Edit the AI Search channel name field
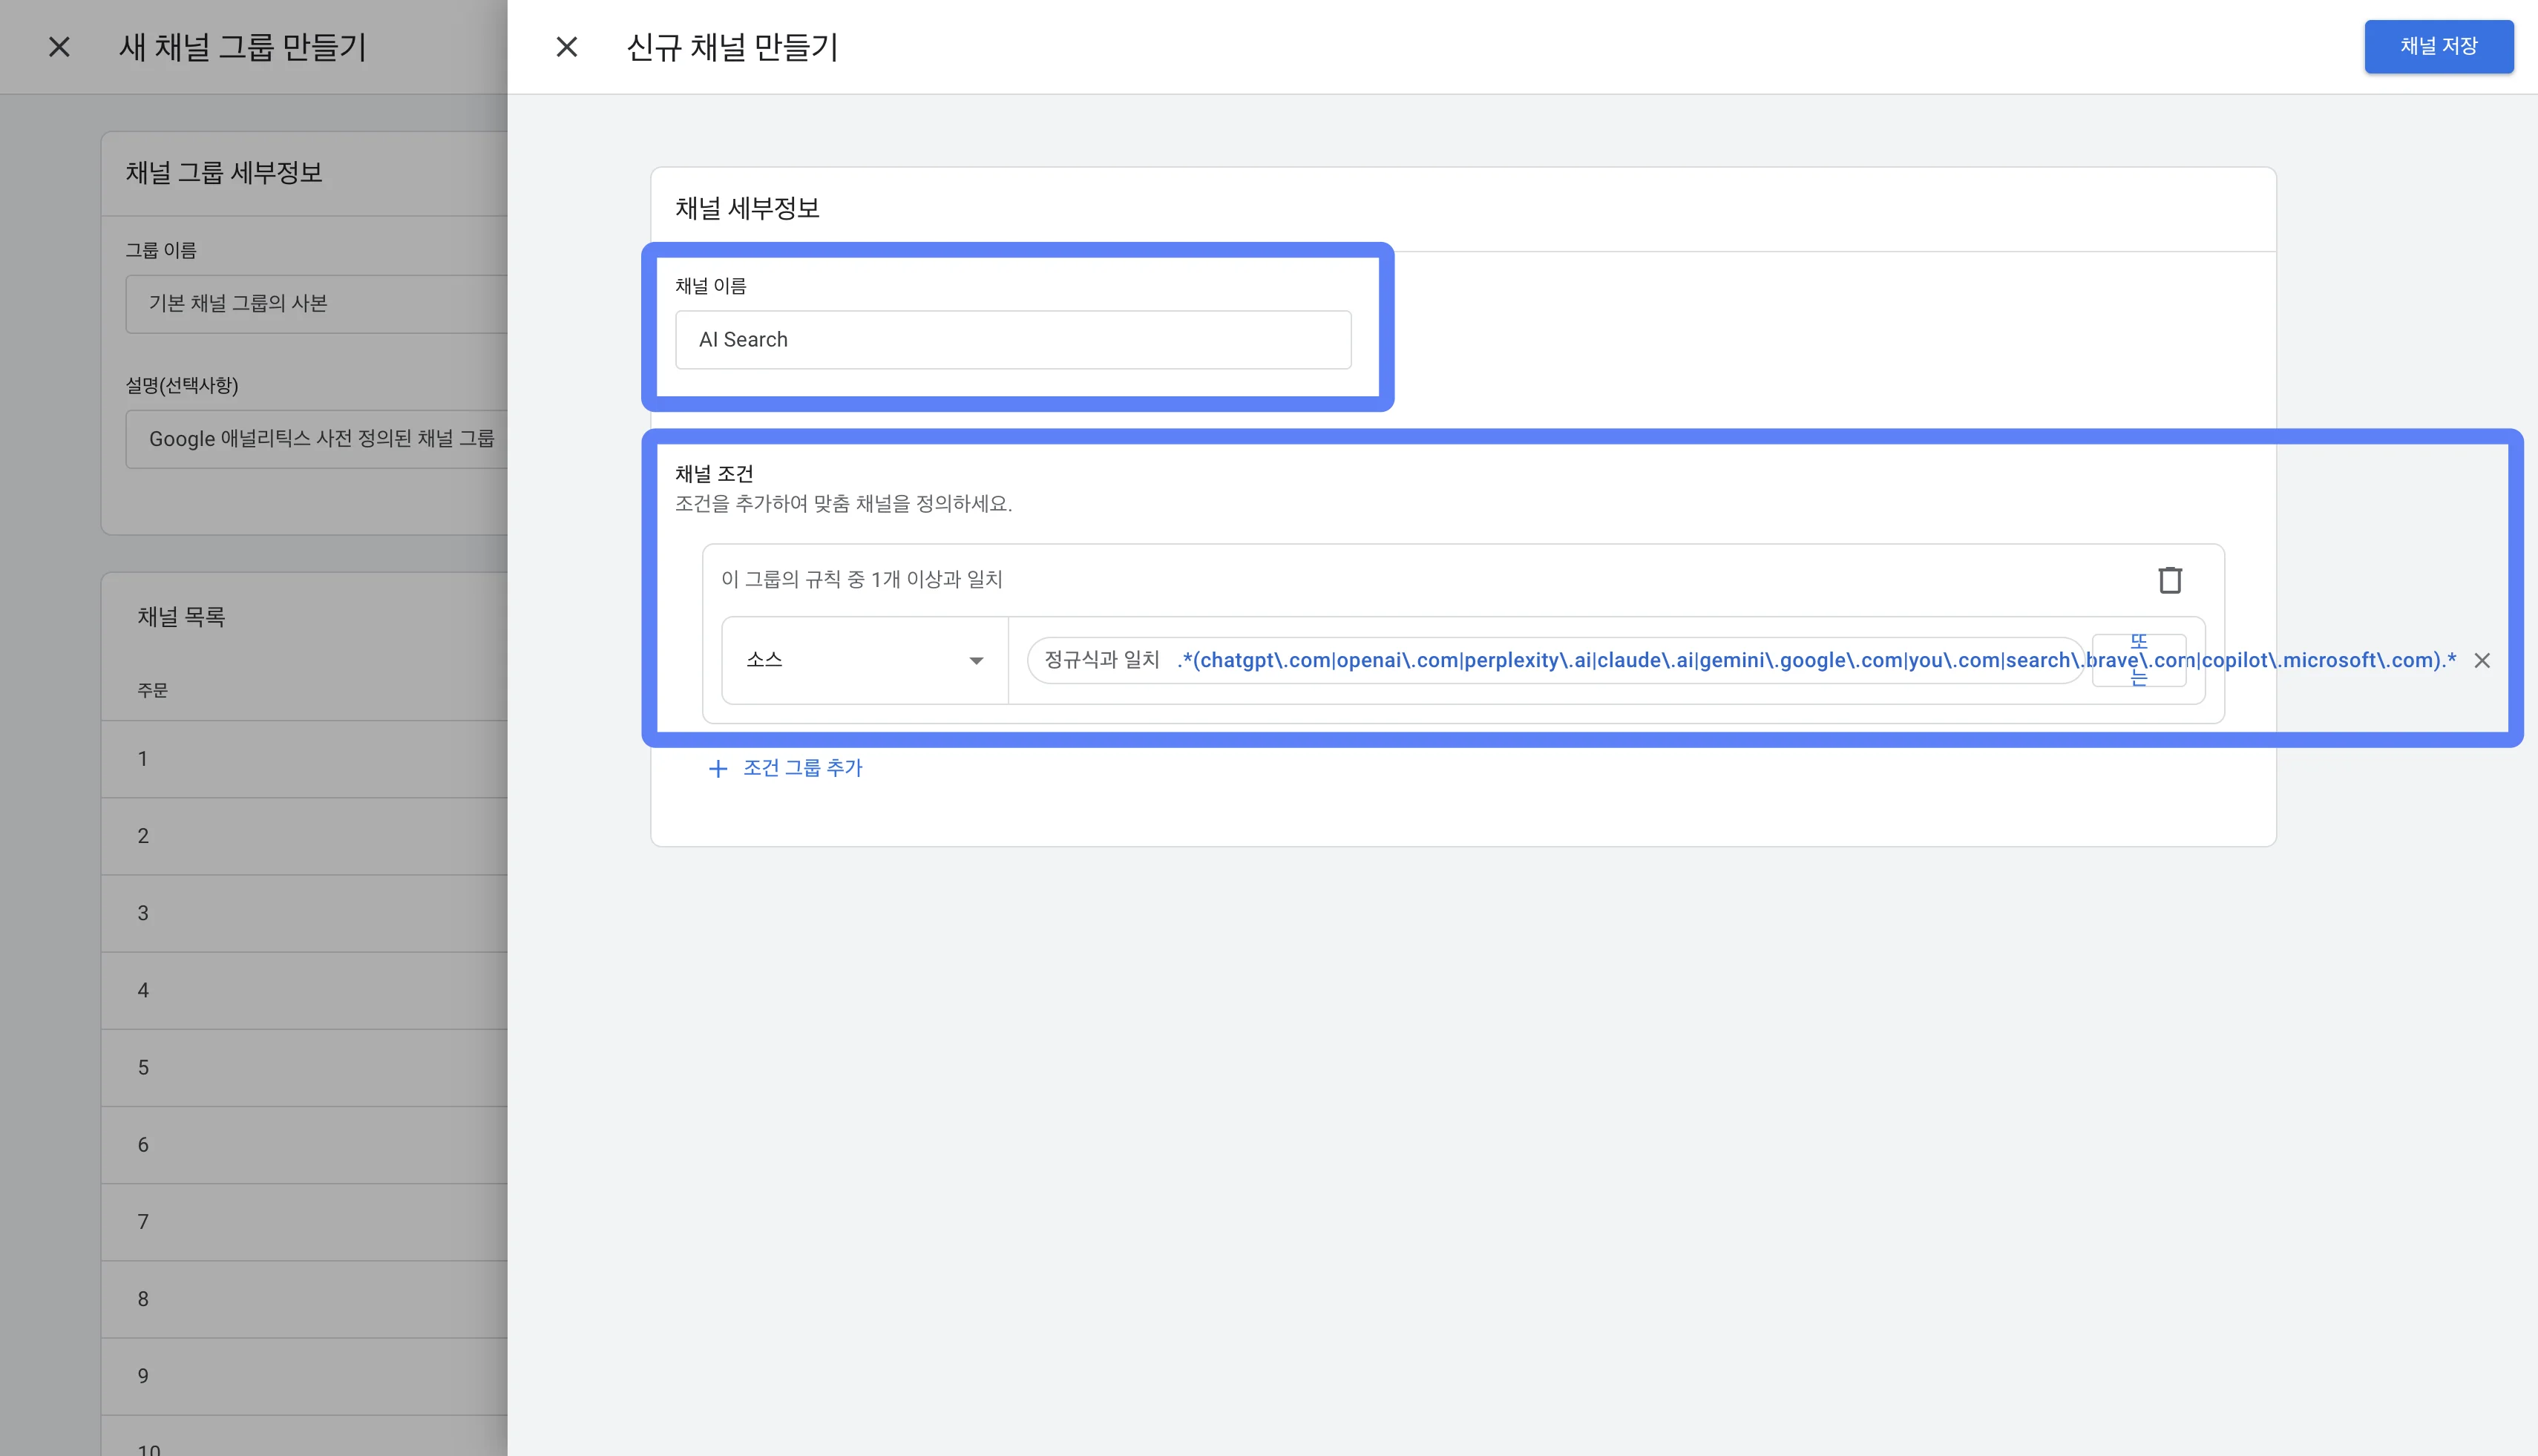The image size is (2538, 1456). (x=1012, y=339)
